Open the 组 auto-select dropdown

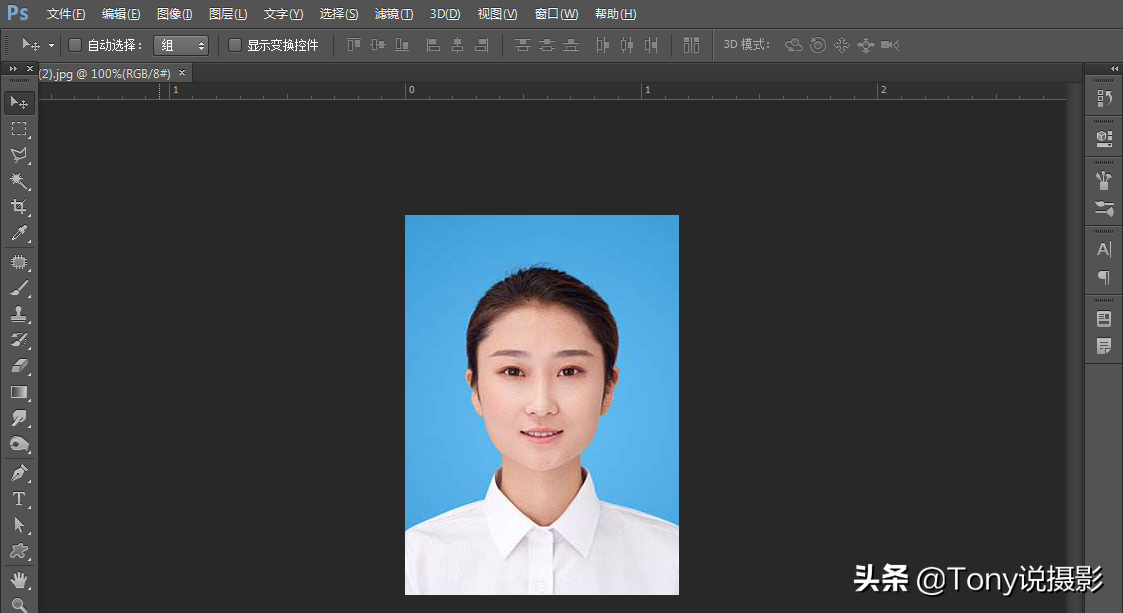[180, 45]
